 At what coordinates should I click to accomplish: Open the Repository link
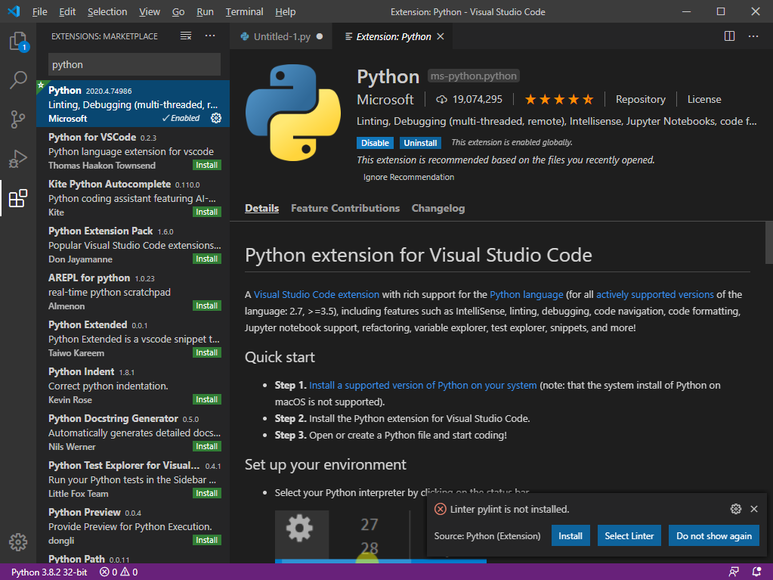[640, 100]
